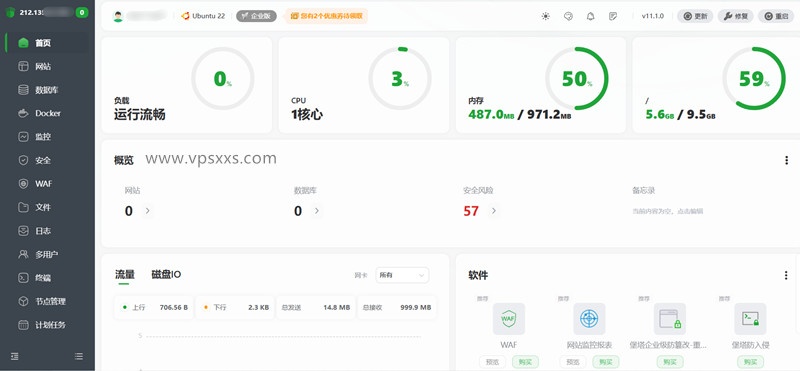The width and height of the screenshot is (800, 371).
Task: Click 购买 under WAF software
Action: (x=525, y=362)
